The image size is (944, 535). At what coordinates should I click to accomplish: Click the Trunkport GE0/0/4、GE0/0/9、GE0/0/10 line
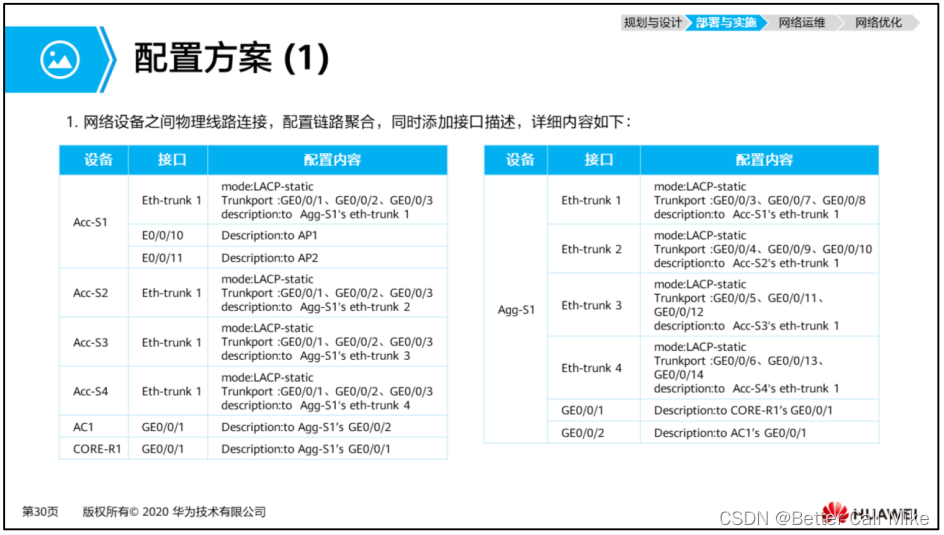[763, 249]
